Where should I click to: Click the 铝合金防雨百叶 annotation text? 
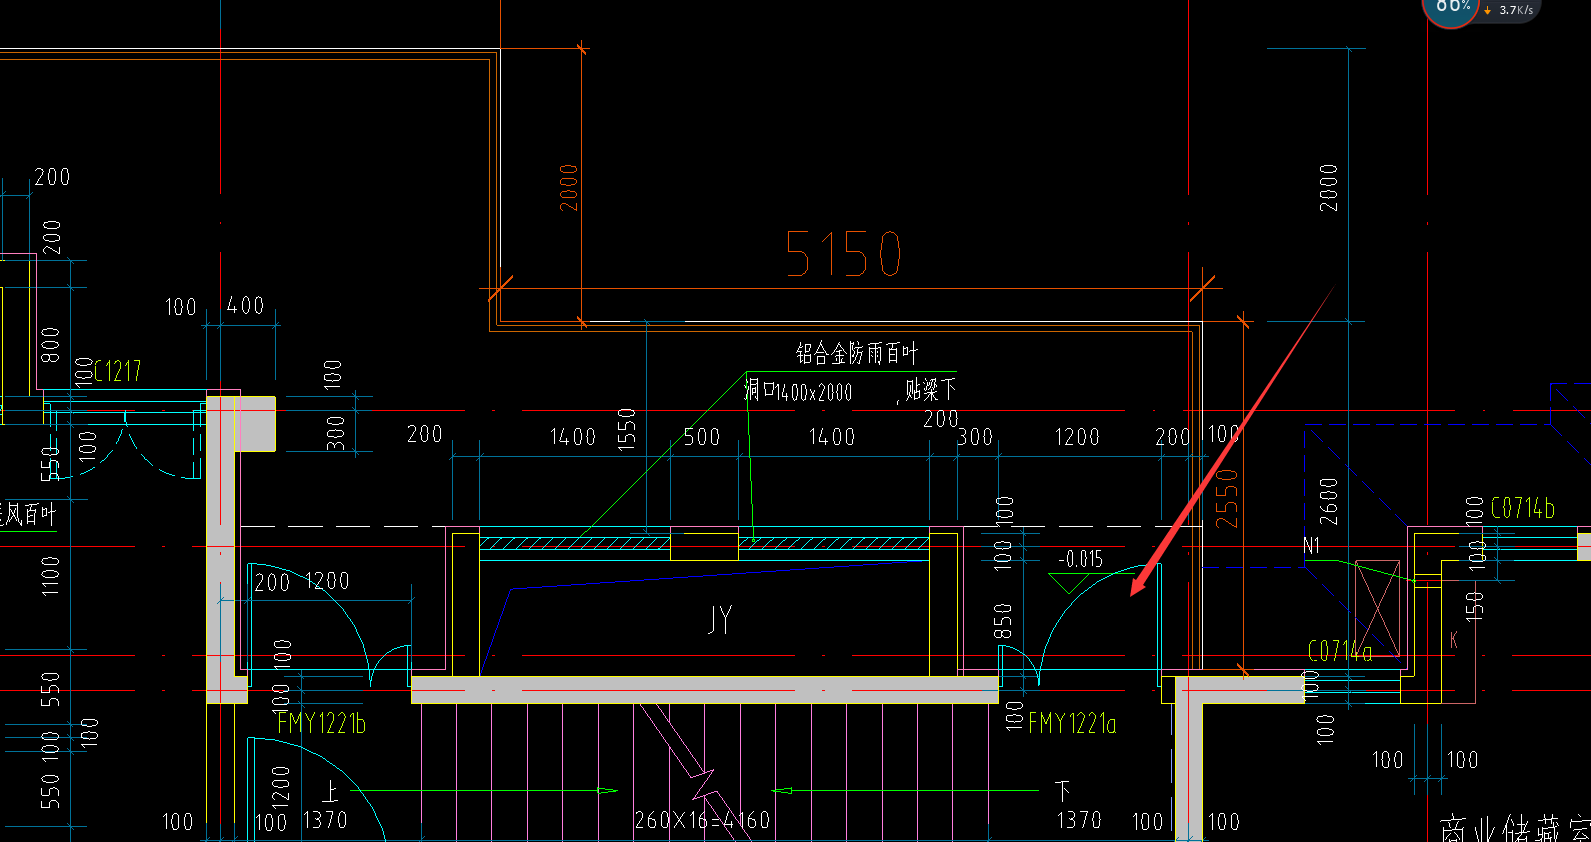(x=856, y=353)
